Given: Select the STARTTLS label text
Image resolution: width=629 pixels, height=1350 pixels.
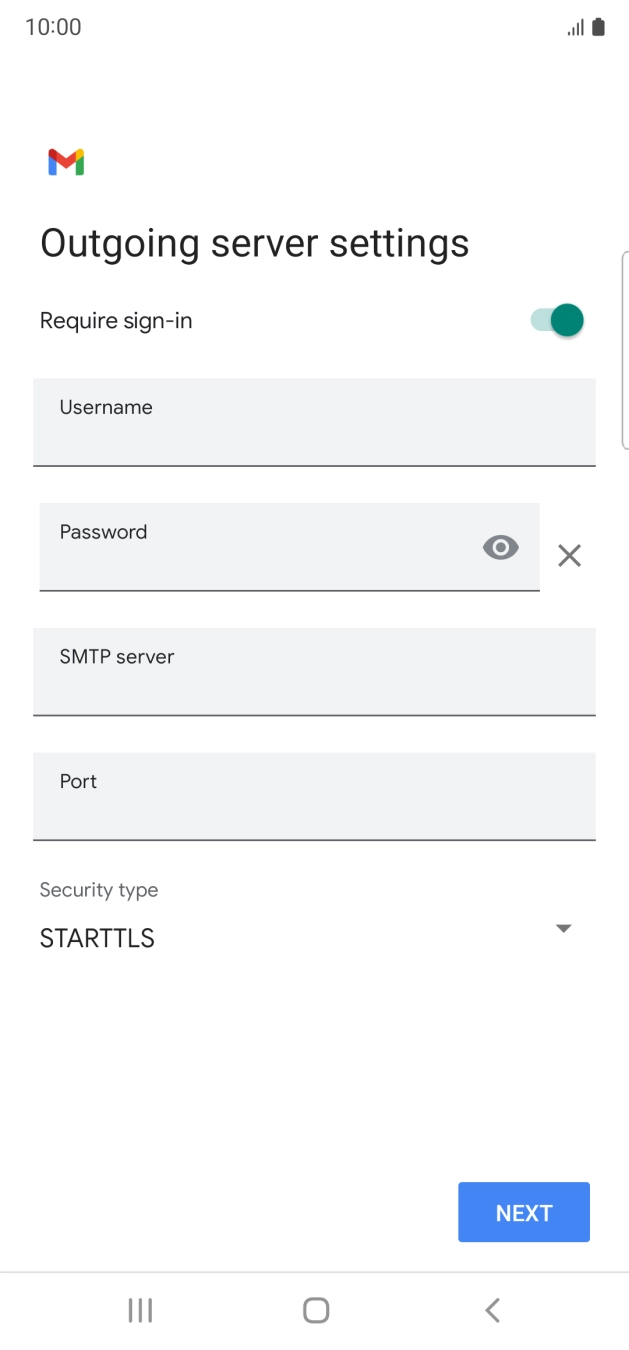Looking at the screenshot, I should (96, 938).
